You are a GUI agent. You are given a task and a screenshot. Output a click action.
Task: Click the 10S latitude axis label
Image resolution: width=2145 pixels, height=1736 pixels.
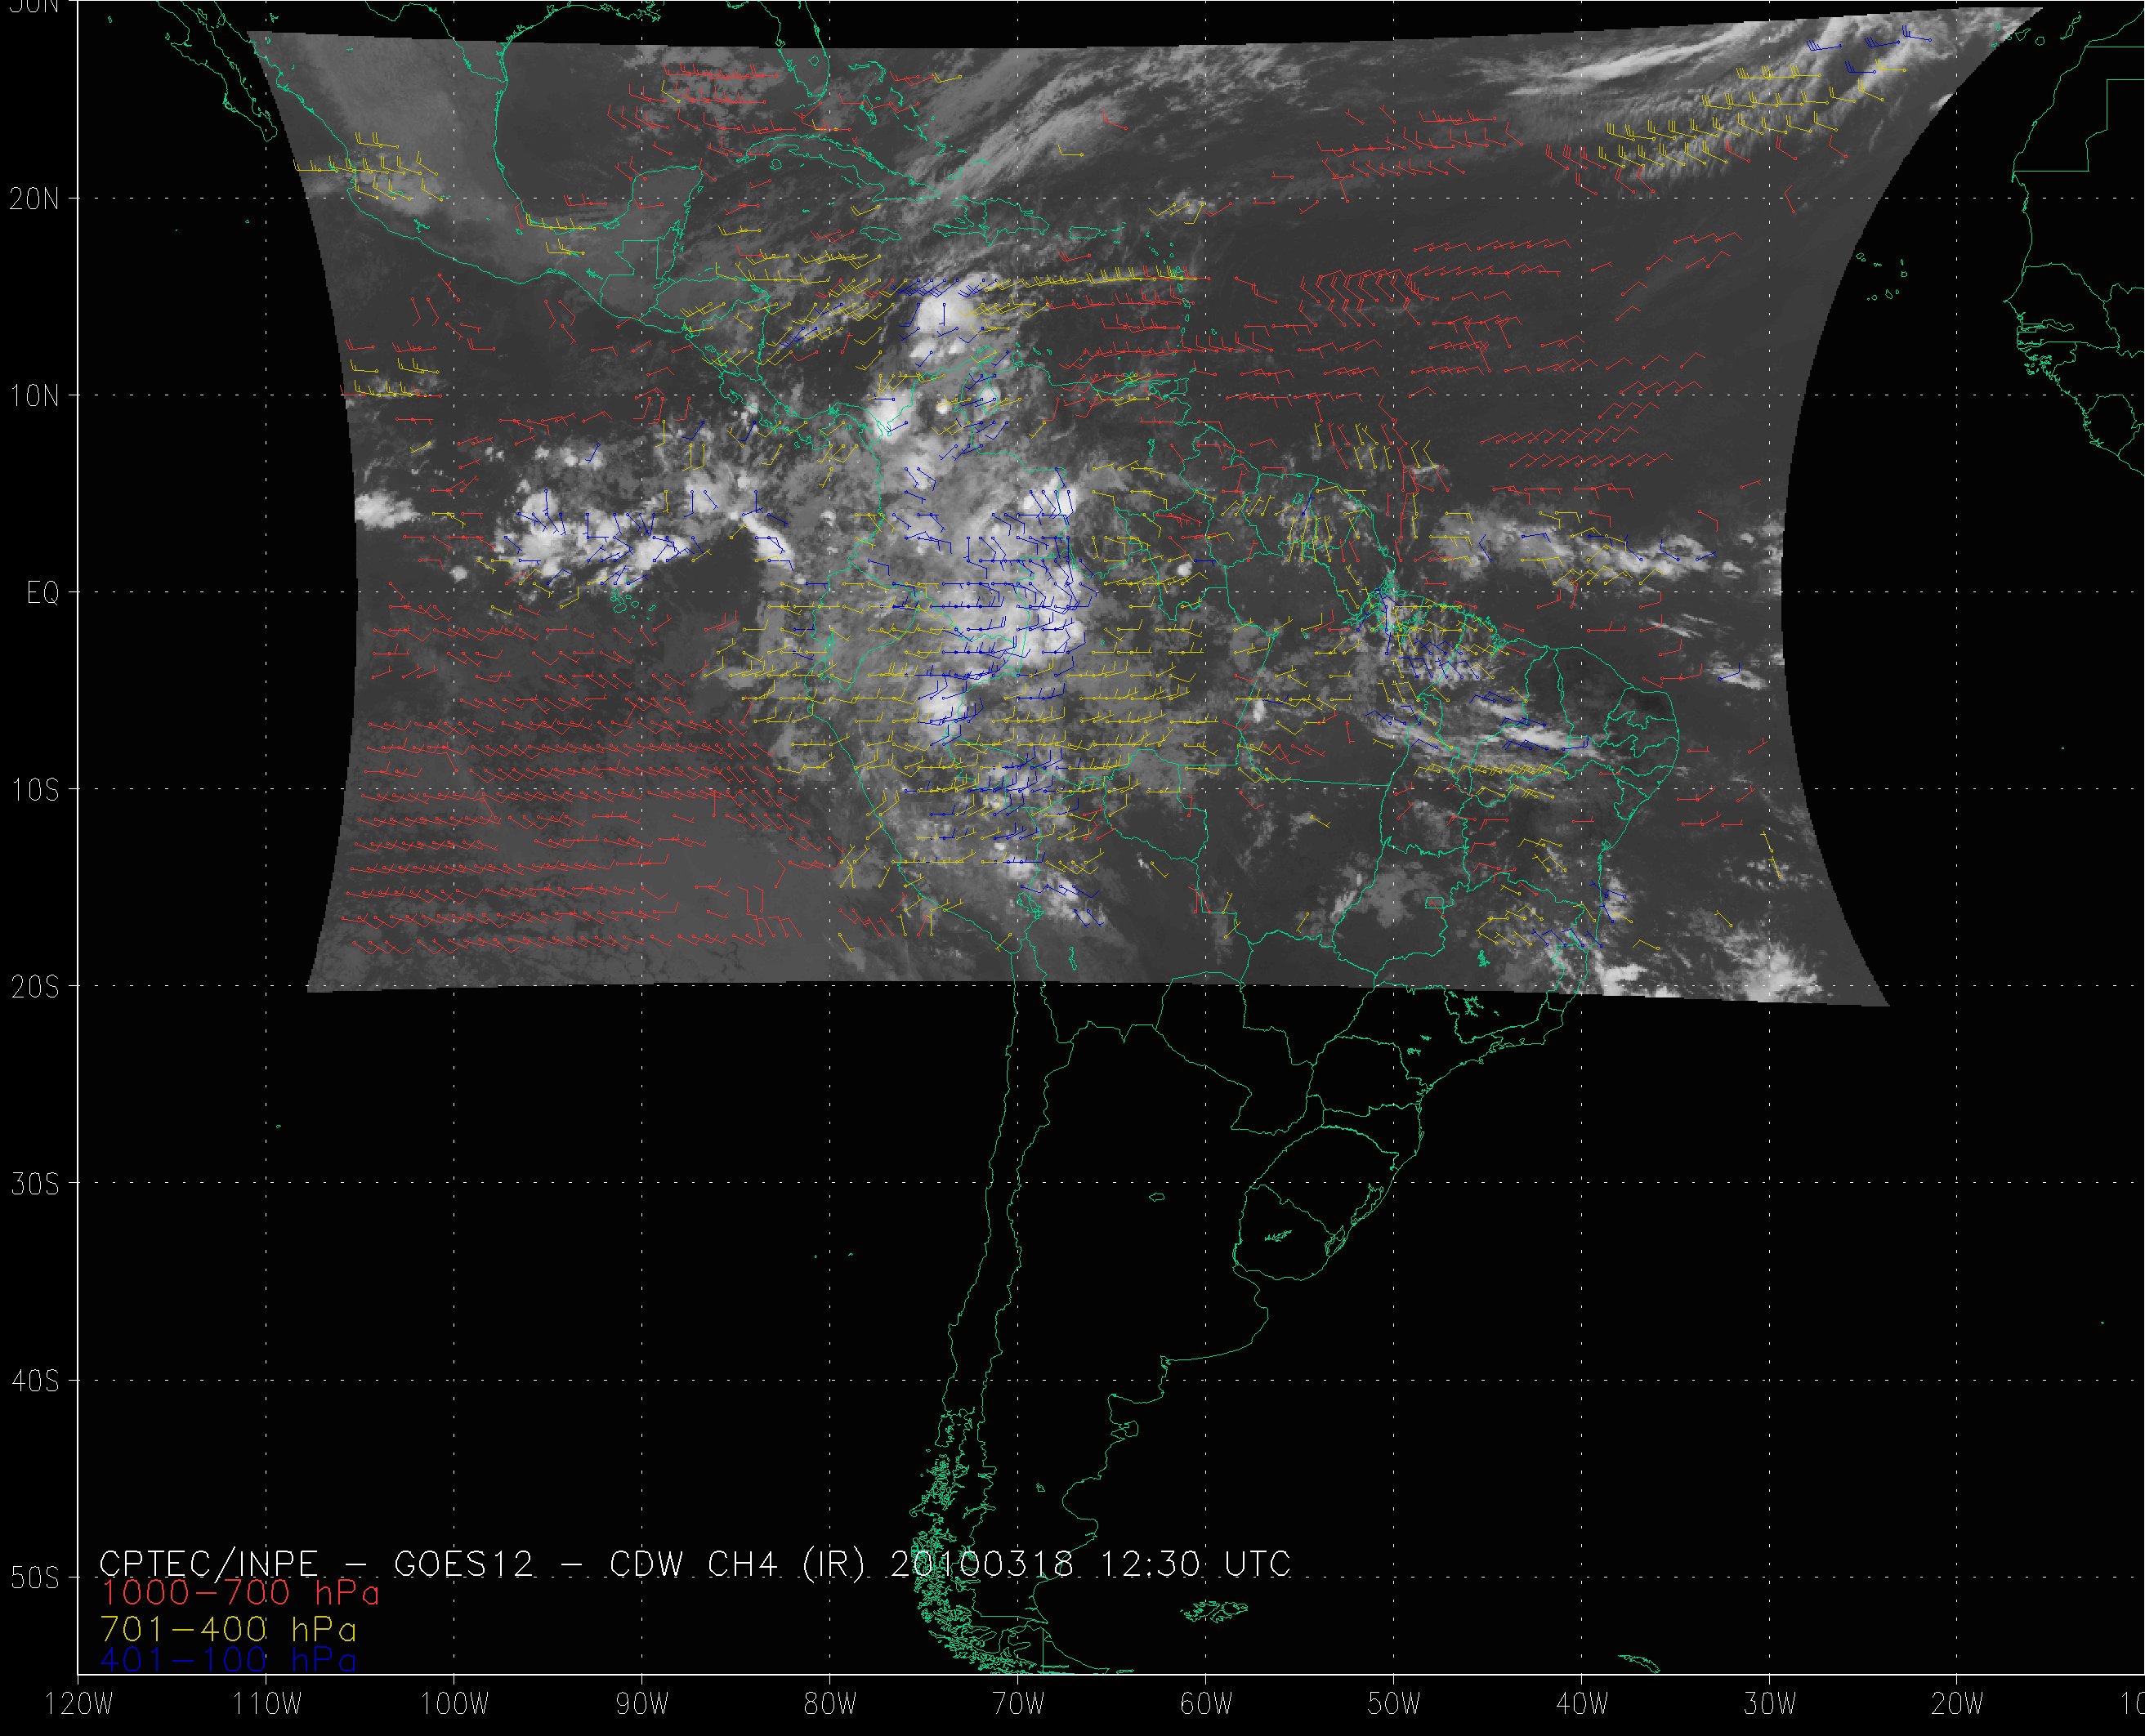tap(34, 790)
